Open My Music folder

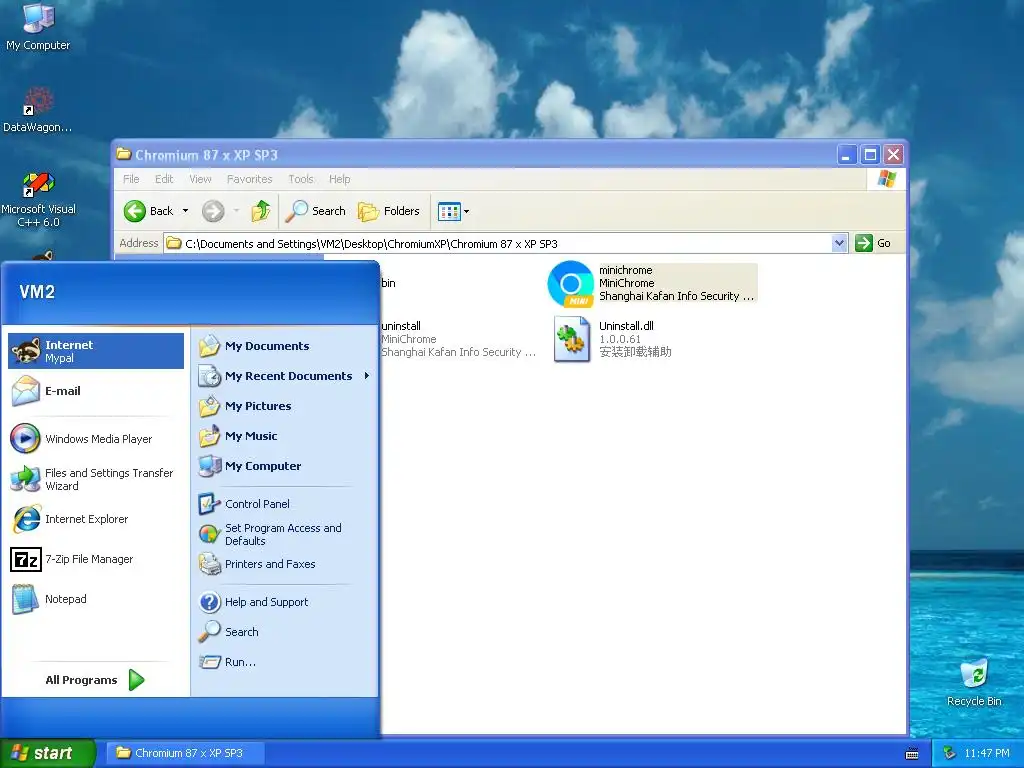click(x=284, y=436)
